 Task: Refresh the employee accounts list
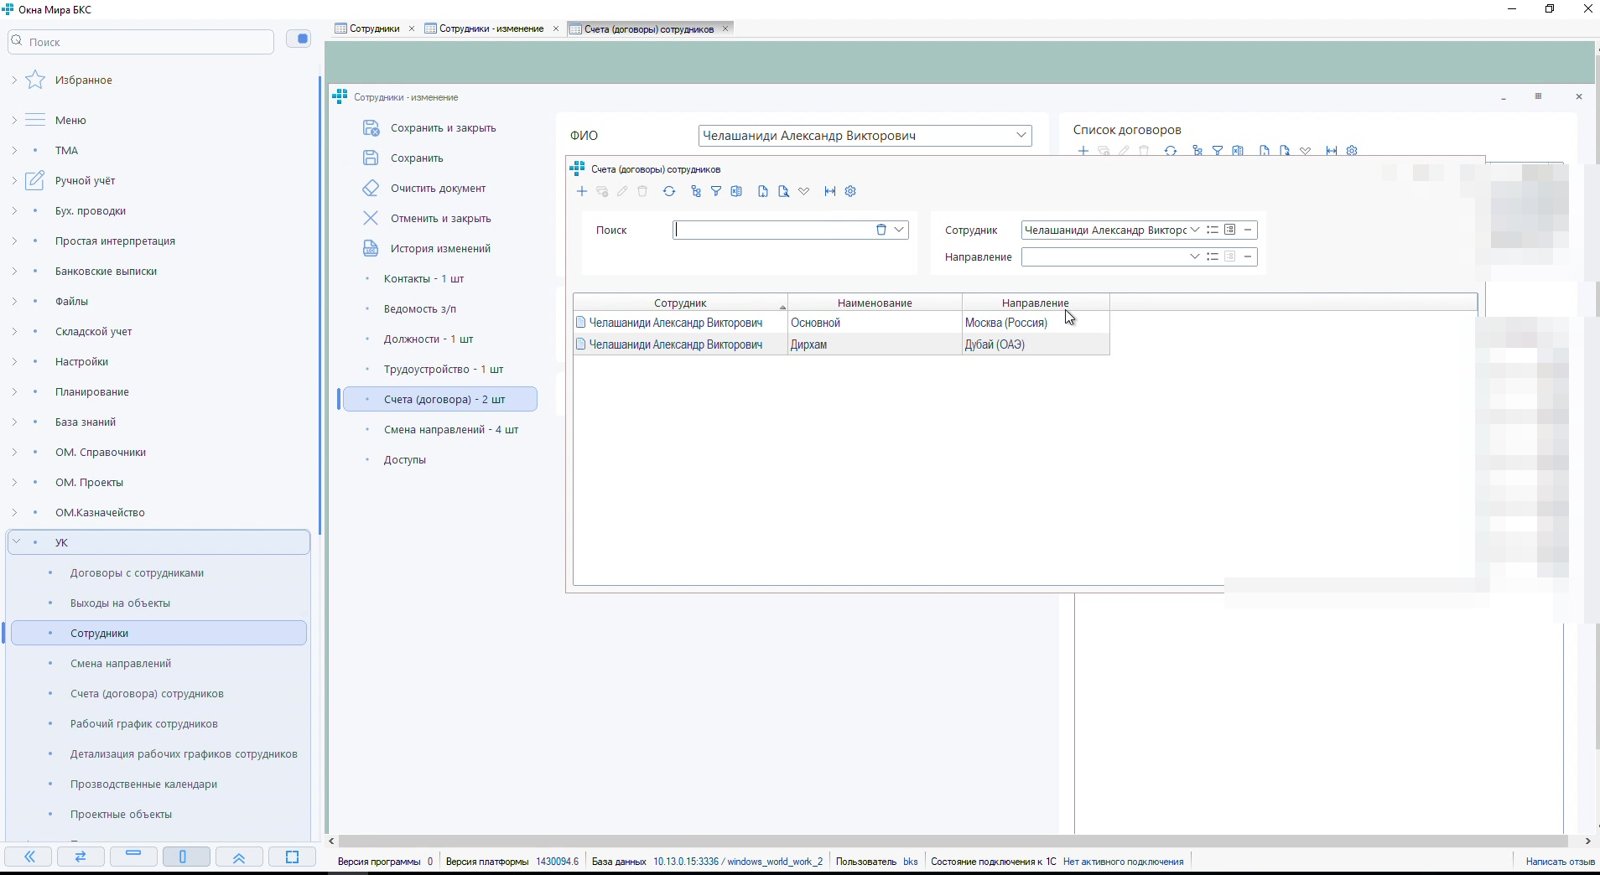click(x=669, y=192)
